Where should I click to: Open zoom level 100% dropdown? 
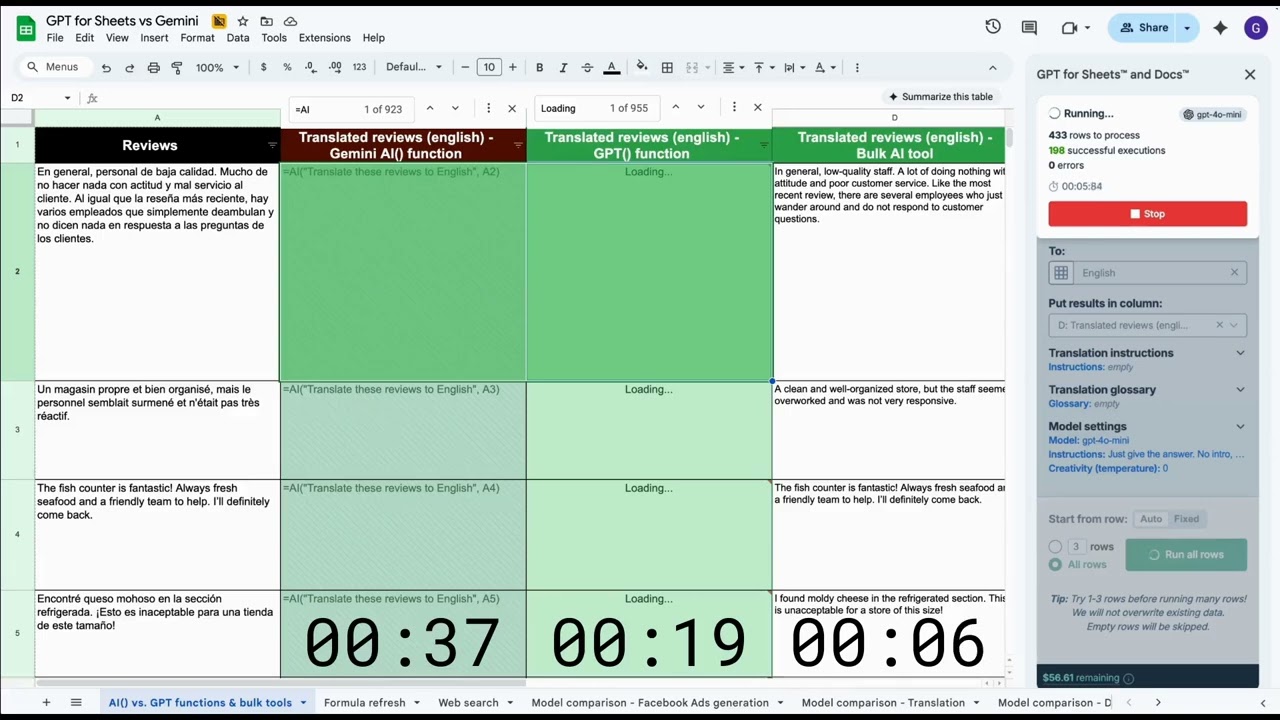(x=218, y=68)
